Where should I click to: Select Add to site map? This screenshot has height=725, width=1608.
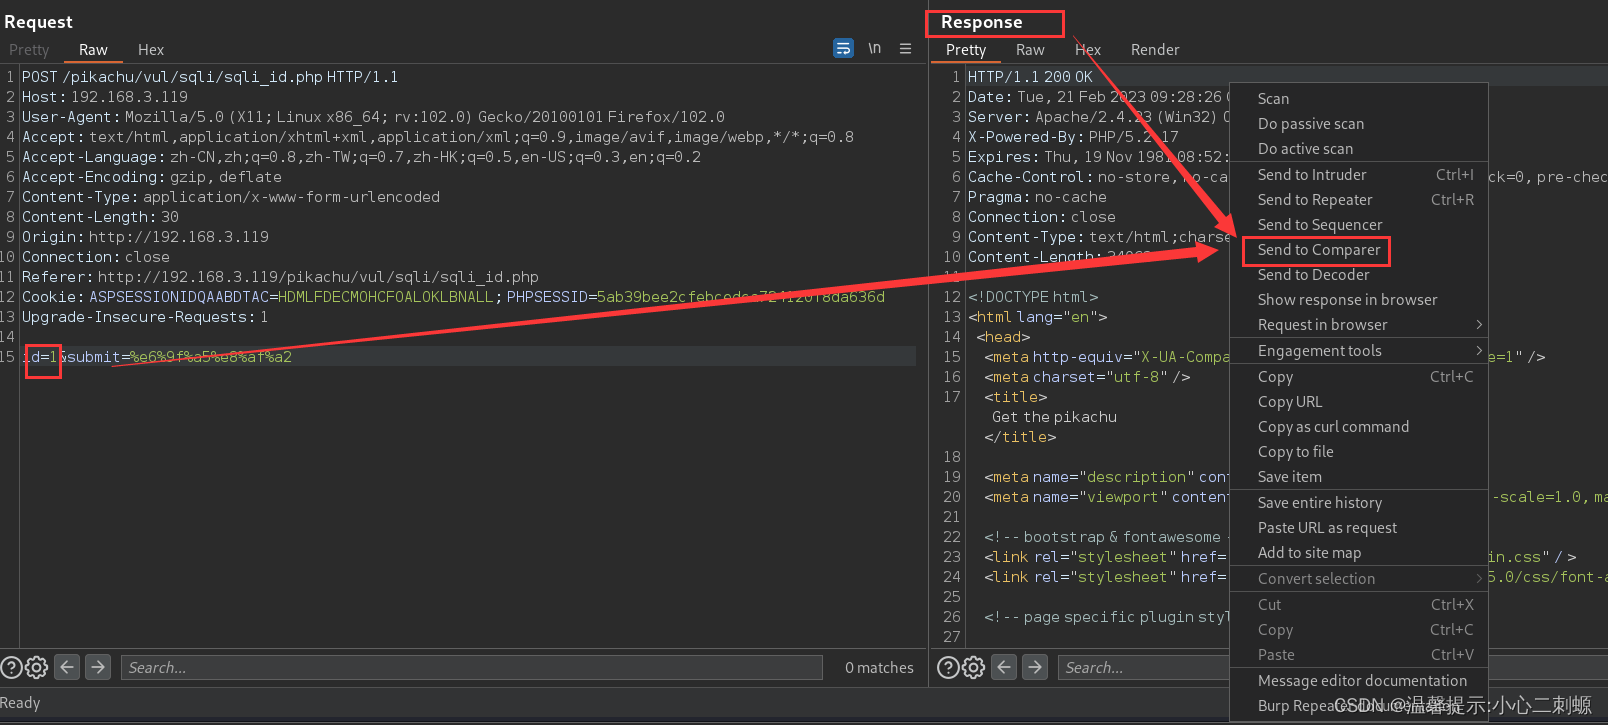pos(1359,552)
